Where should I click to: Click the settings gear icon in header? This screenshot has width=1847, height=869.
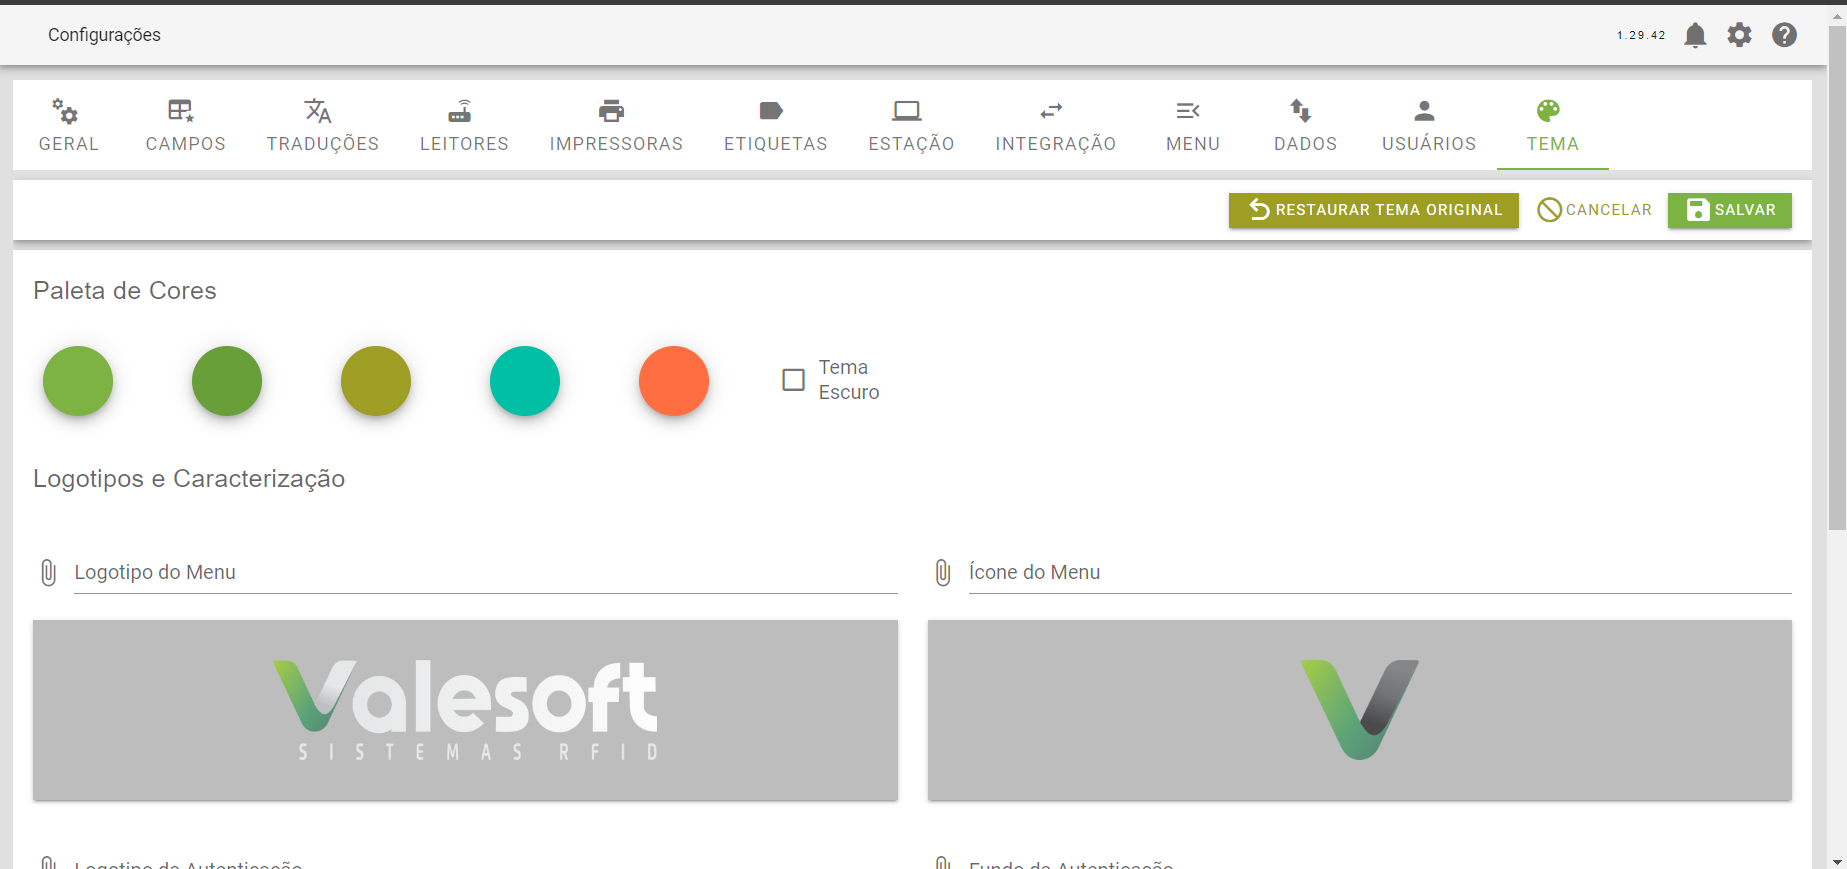1740,35
